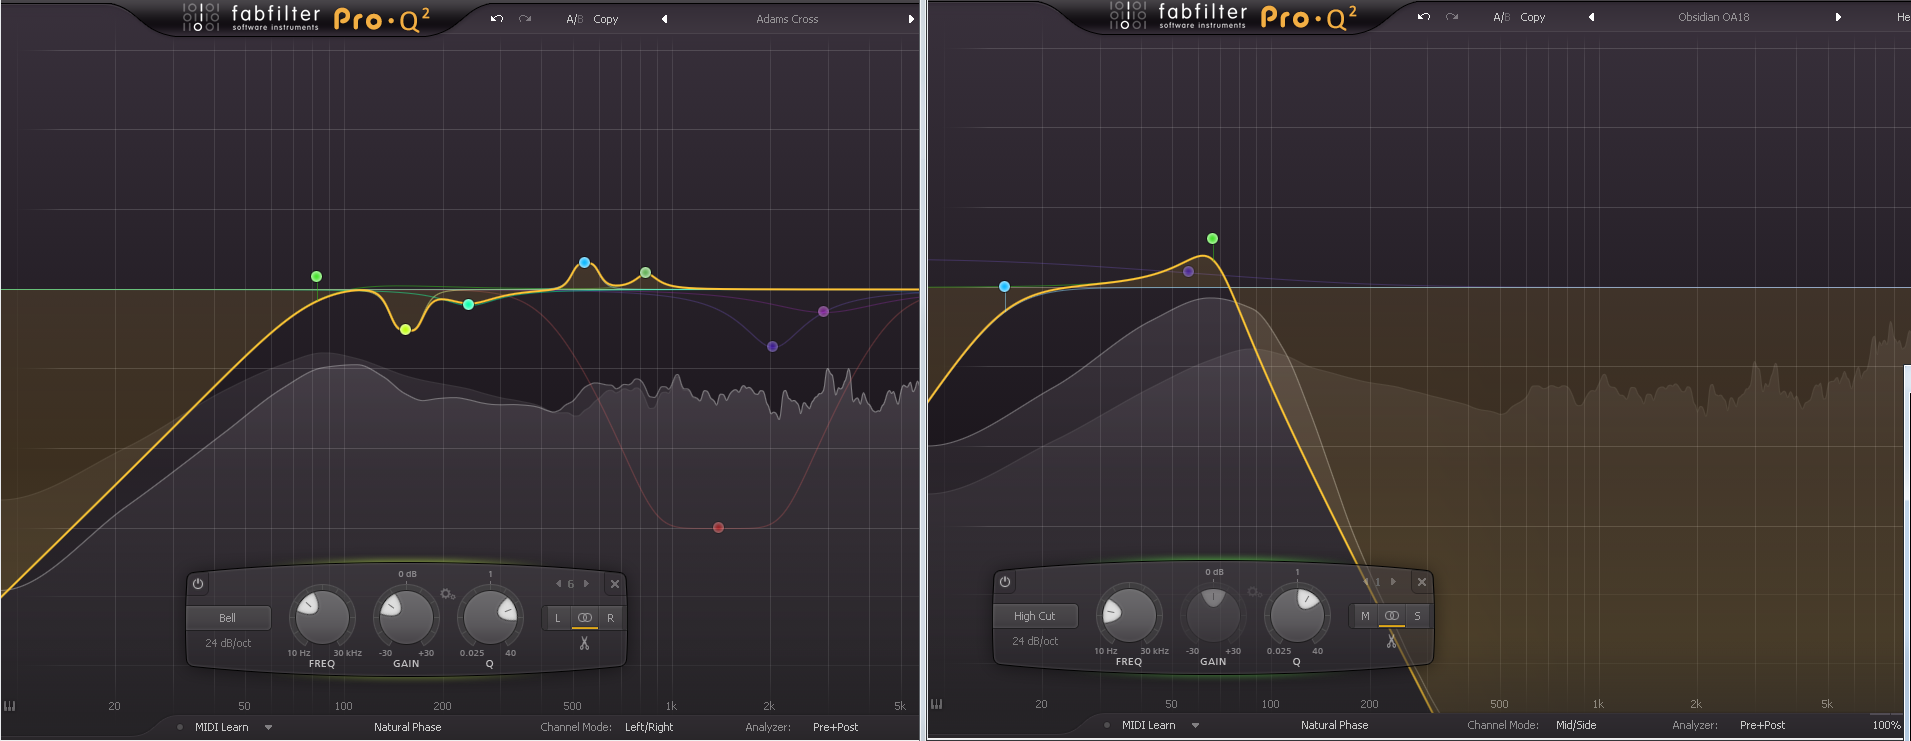Select the green EQ band dot in Obsidian OA18

1212,239
